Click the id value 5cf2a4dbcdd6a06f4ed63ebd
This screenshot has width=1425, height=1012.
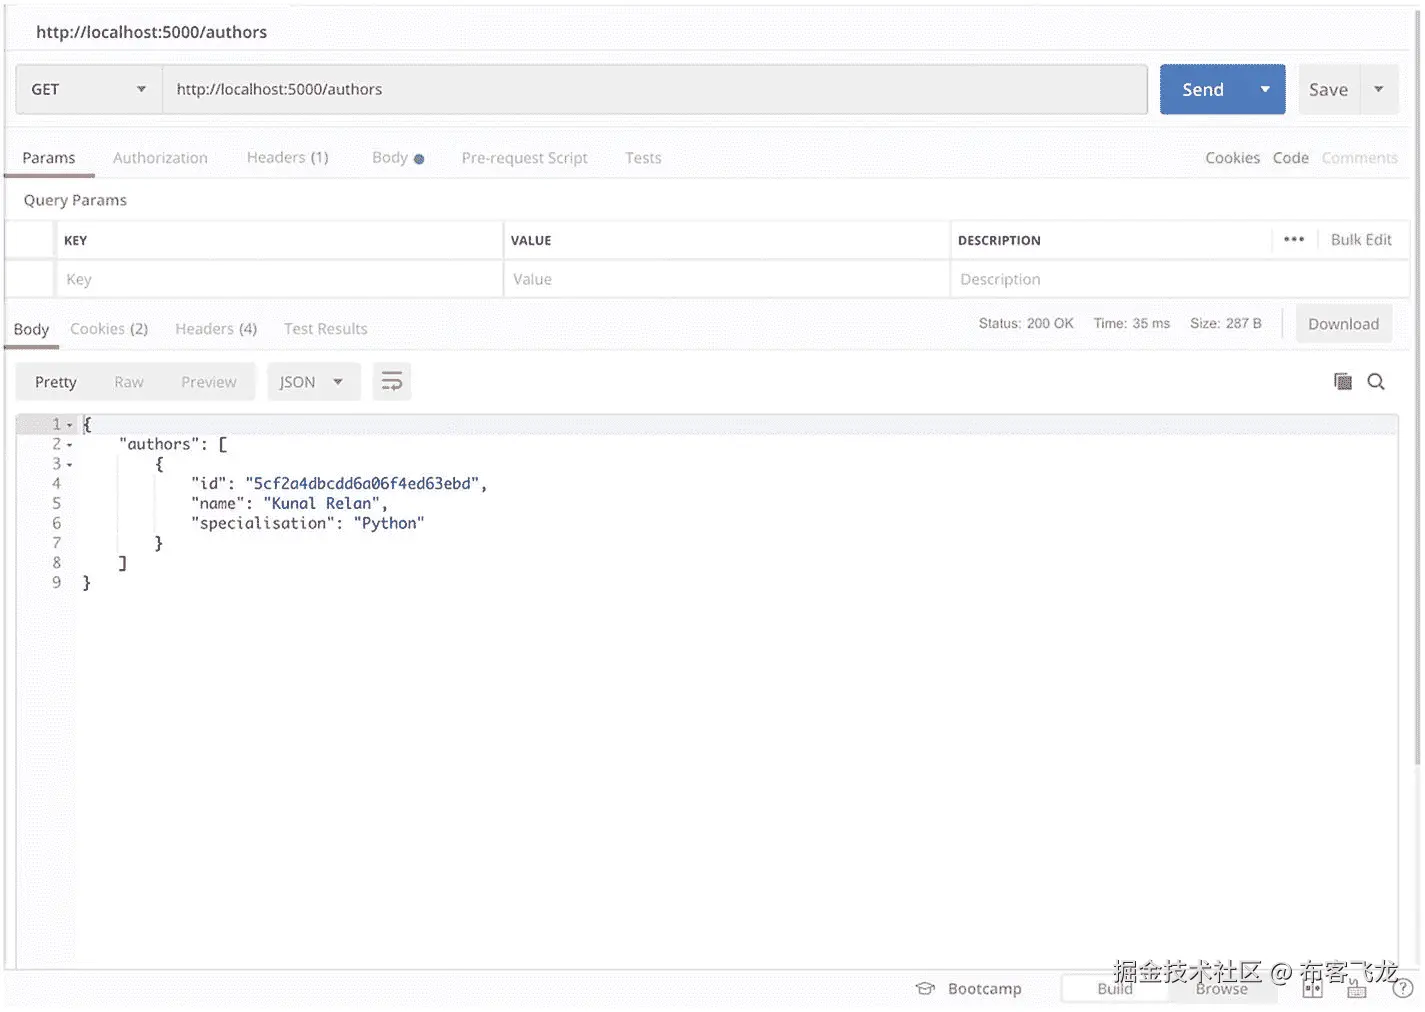(362, 484)
